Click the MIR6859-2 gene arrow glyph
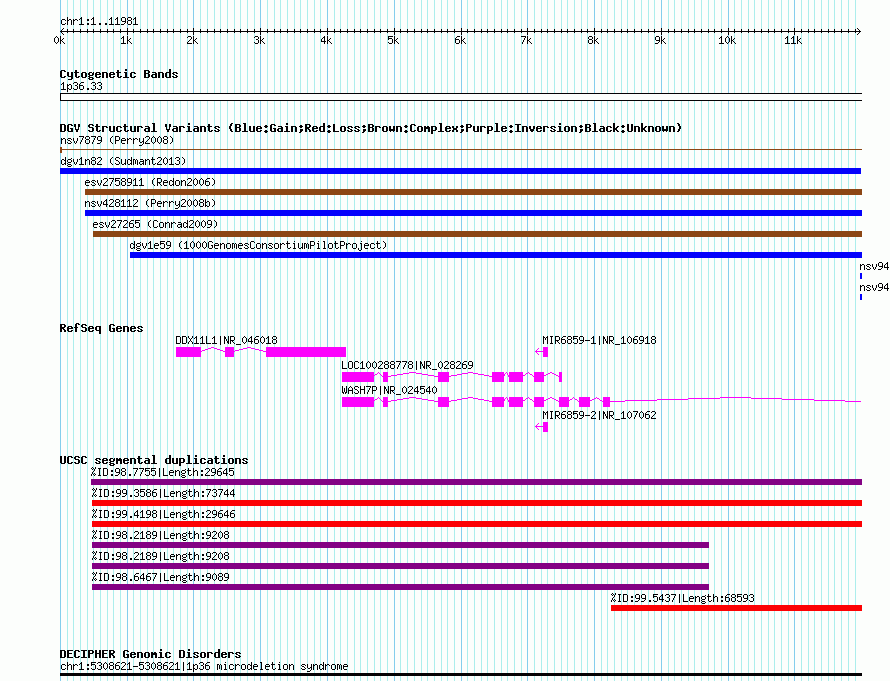 (x=542, y=427)
